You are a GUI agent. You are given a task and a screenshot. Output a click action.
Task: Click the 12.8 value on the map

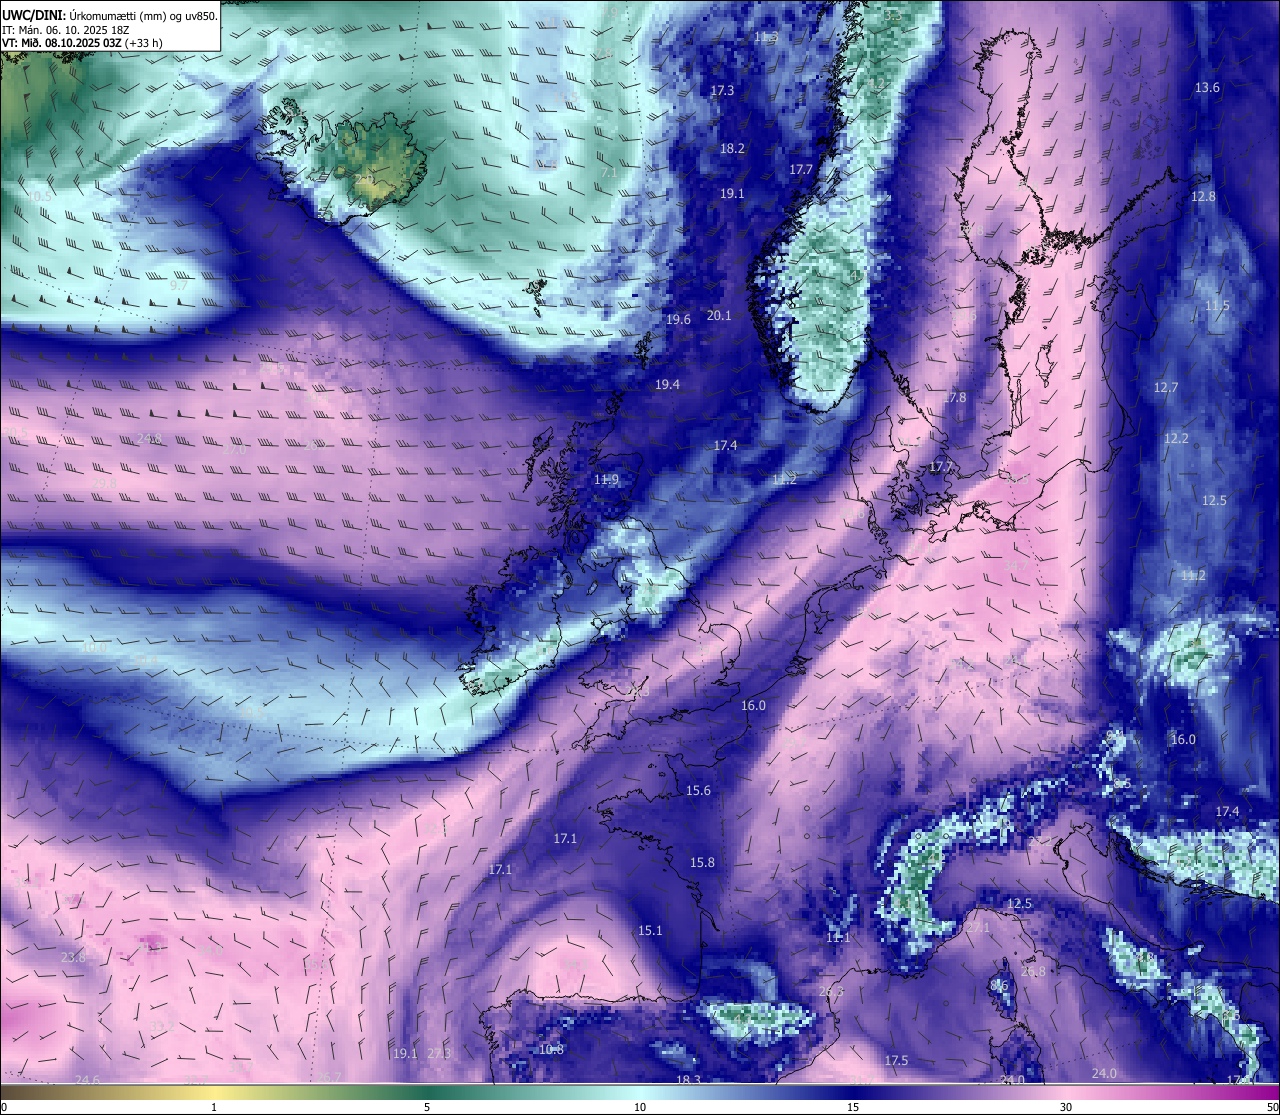click(1203, 196)
